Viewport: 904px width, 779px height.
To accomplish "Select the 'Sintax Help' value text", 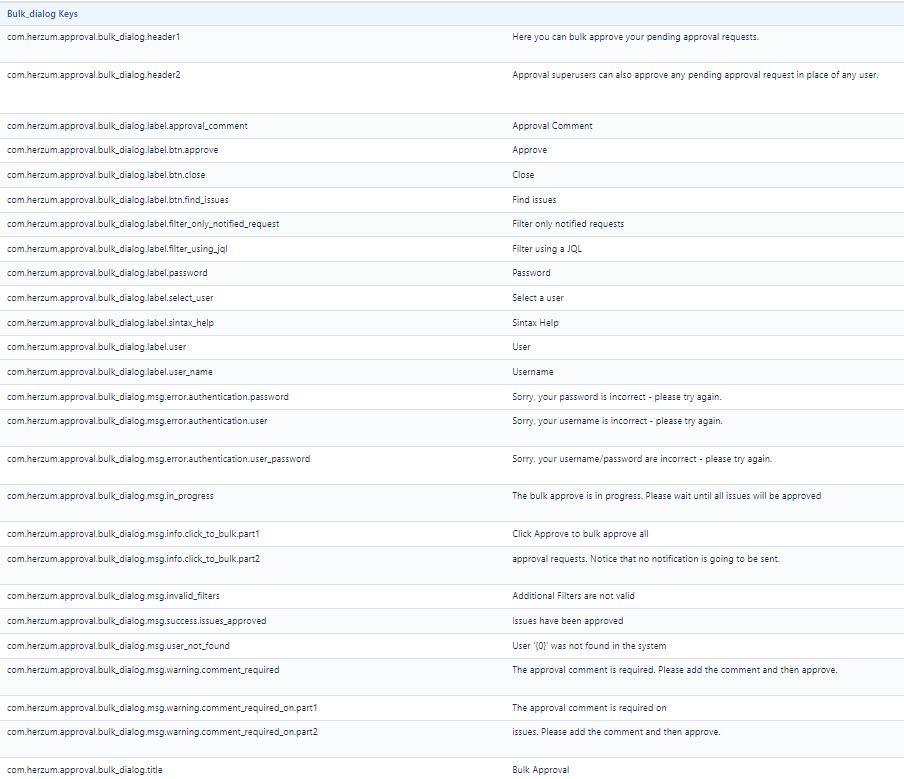I will (x=535, y=323).
